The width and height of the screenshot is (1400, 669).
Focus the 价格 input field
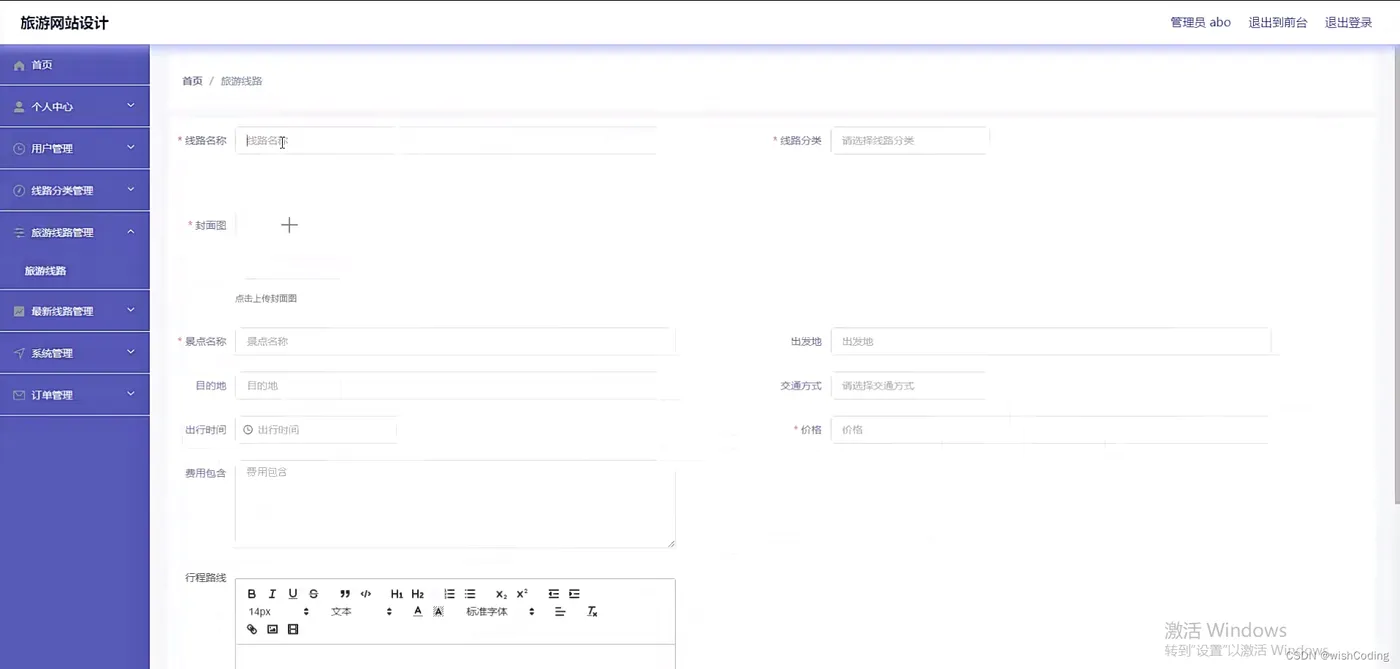click(1051, 430)
